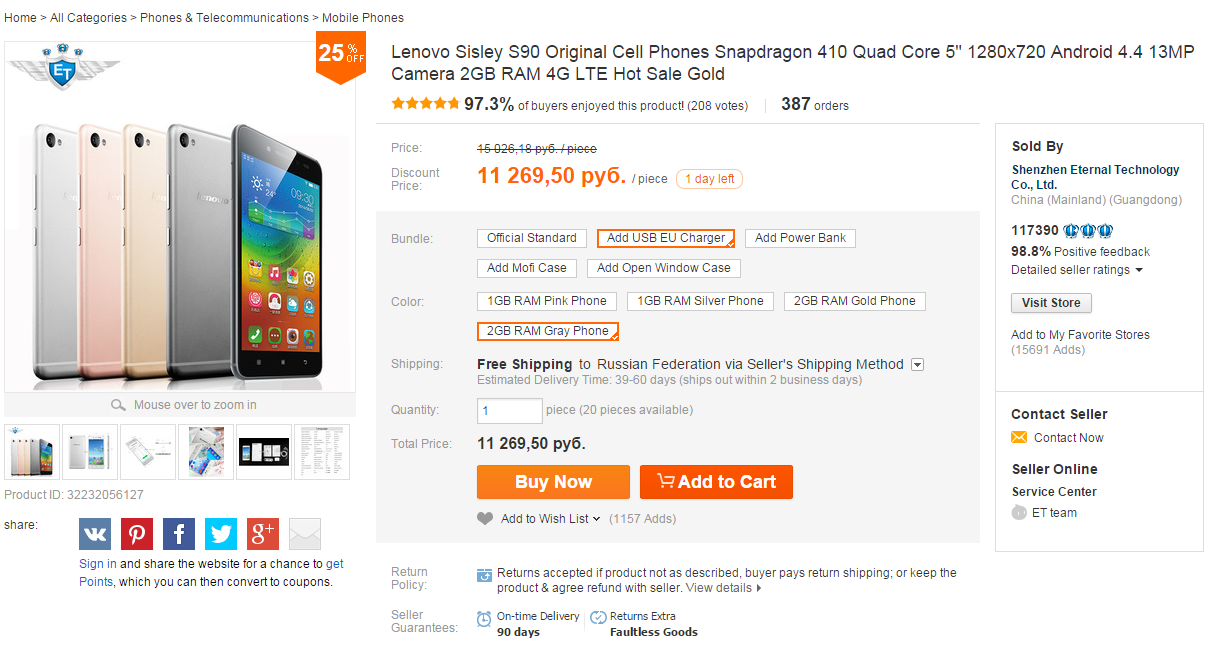Click the Contact Now envelope icon
The image size is (1209, 659).
click(1019, 438)
